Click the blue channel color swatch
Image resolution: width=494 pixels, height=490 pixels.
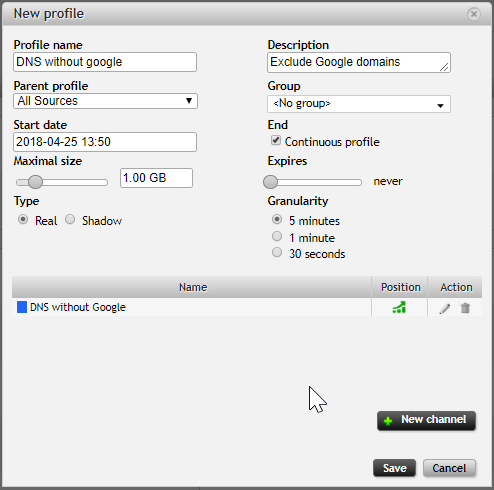pos(22,307)
